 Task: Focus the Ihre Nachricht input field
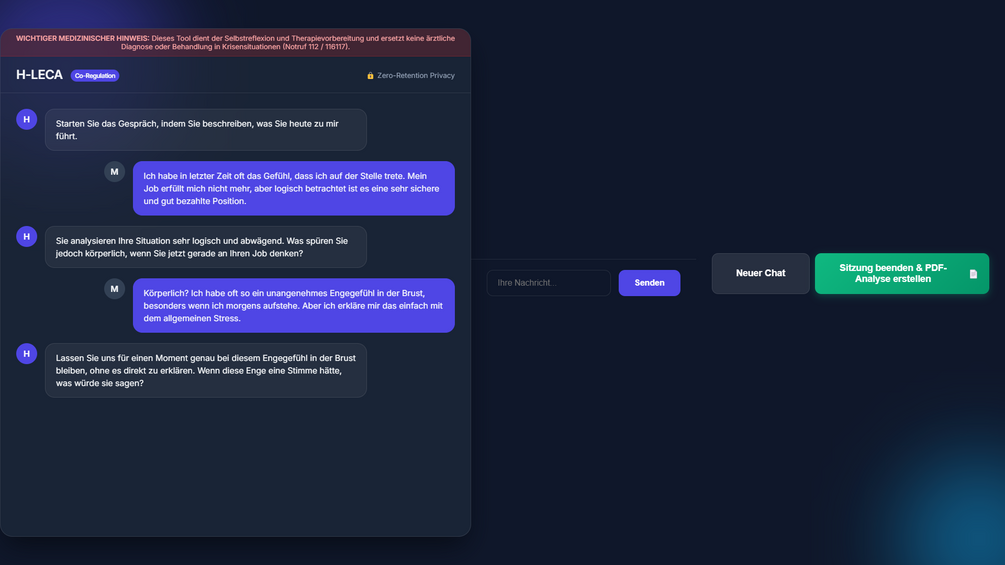[549, 282]
